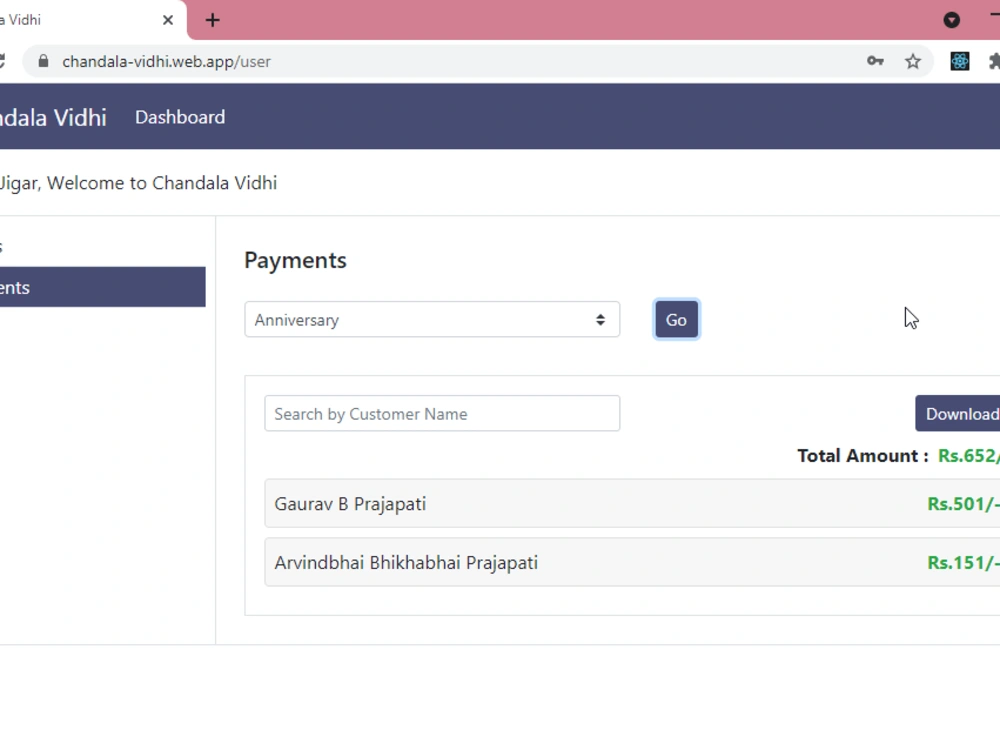This screenshot has width=1000, height=750.
Task: Open the Anniversary category dropdown
Action: (x=432, y=320)
